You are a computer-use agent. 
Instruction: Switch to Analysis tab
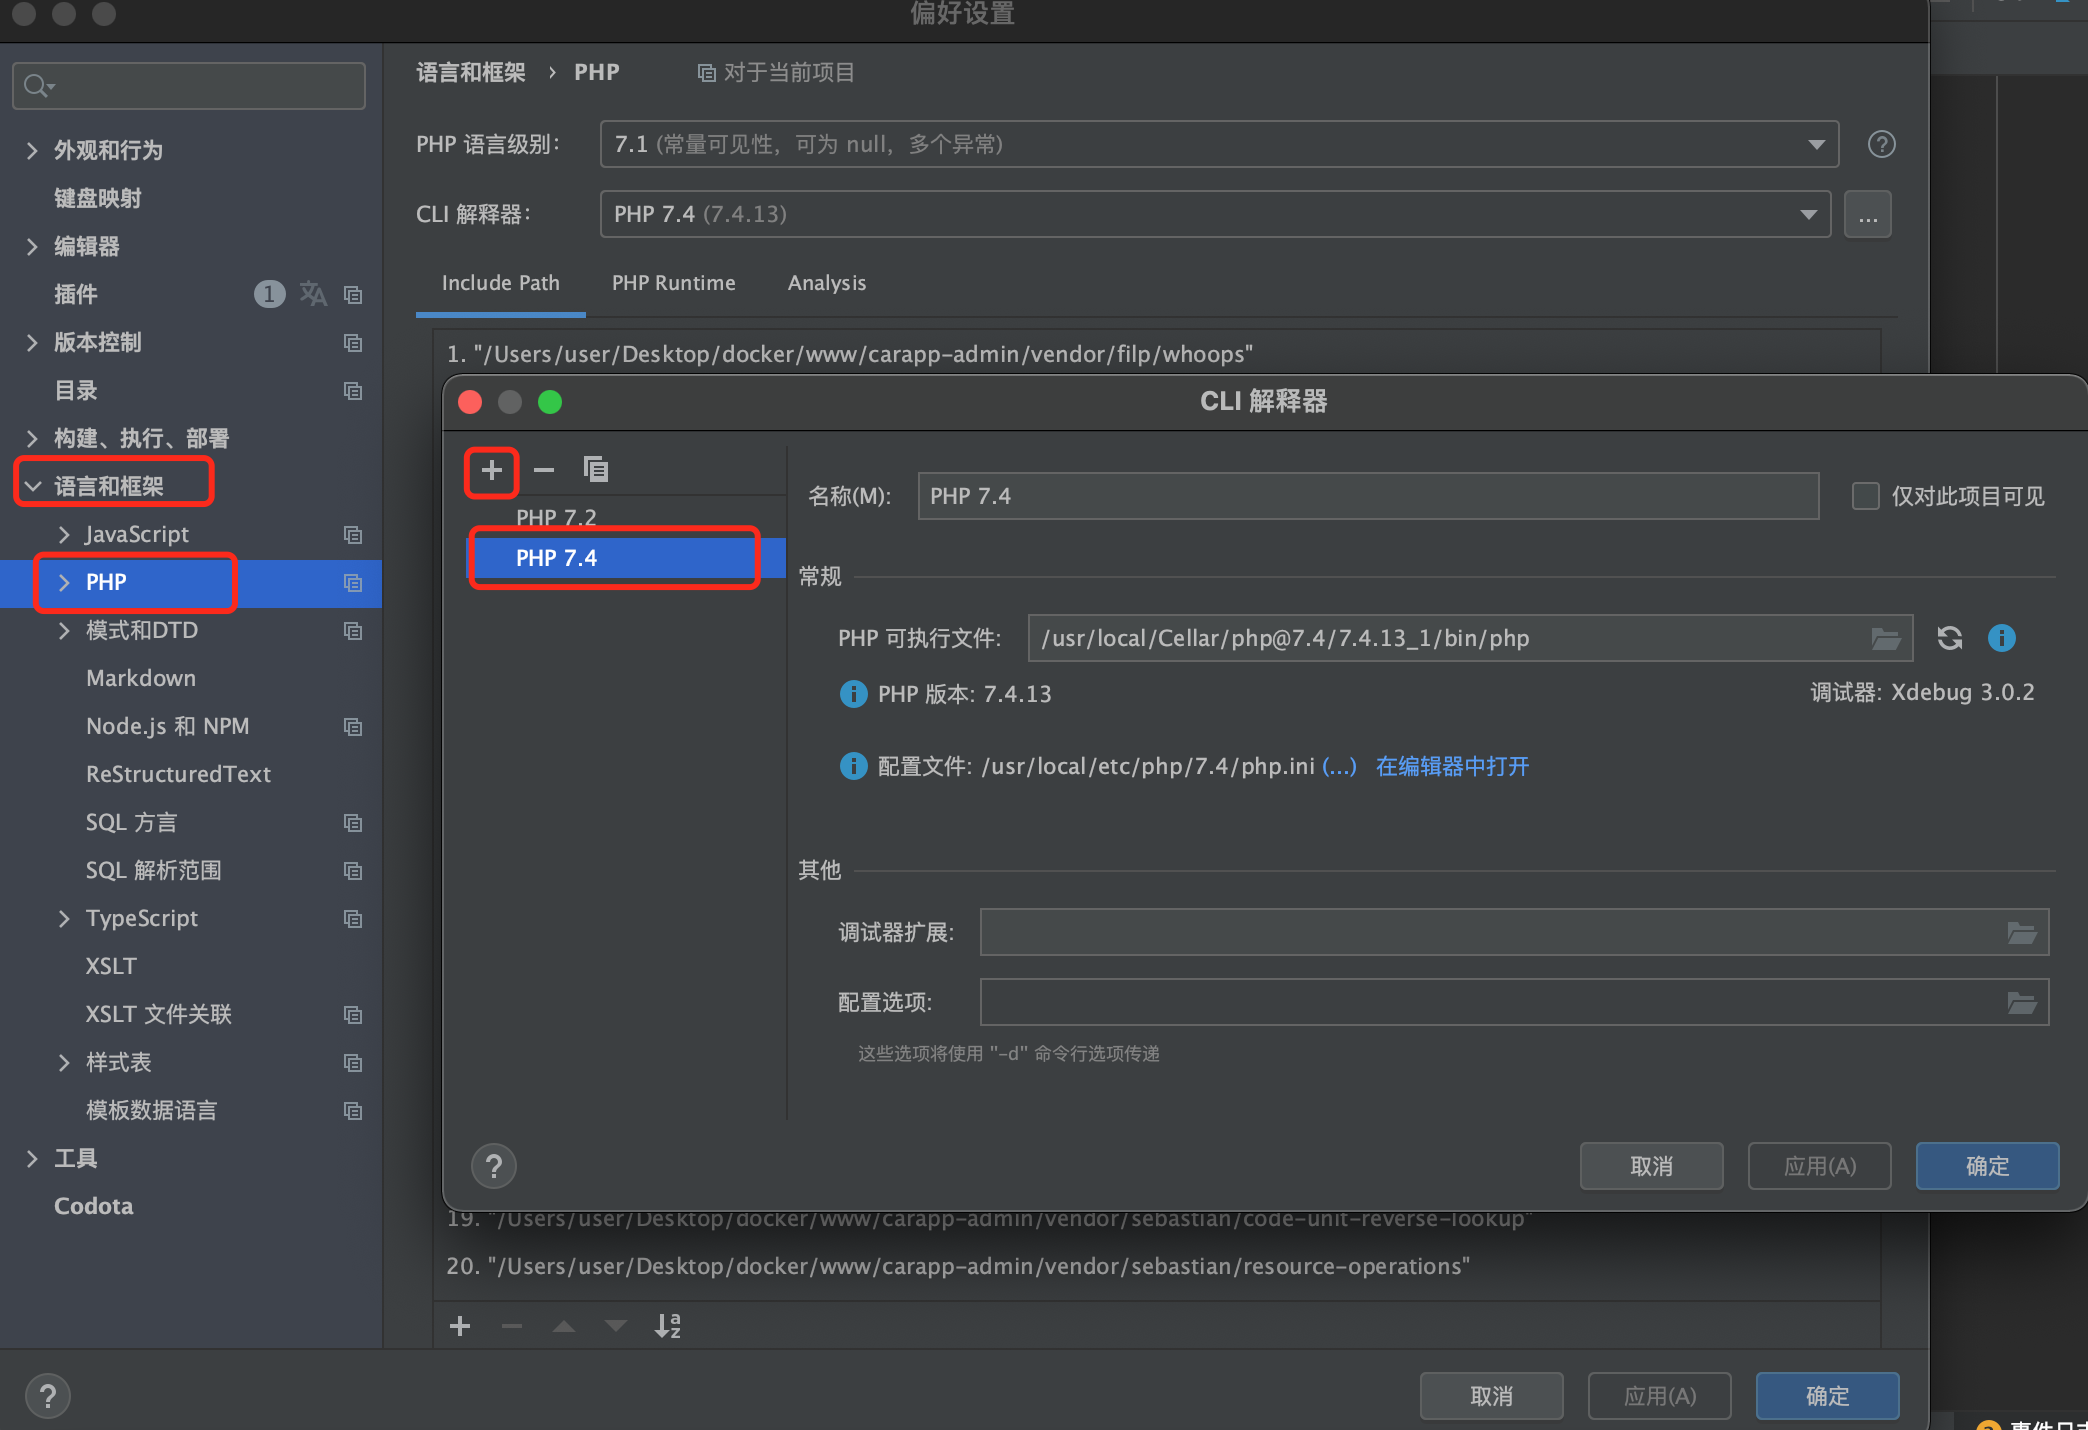[826, 283]
